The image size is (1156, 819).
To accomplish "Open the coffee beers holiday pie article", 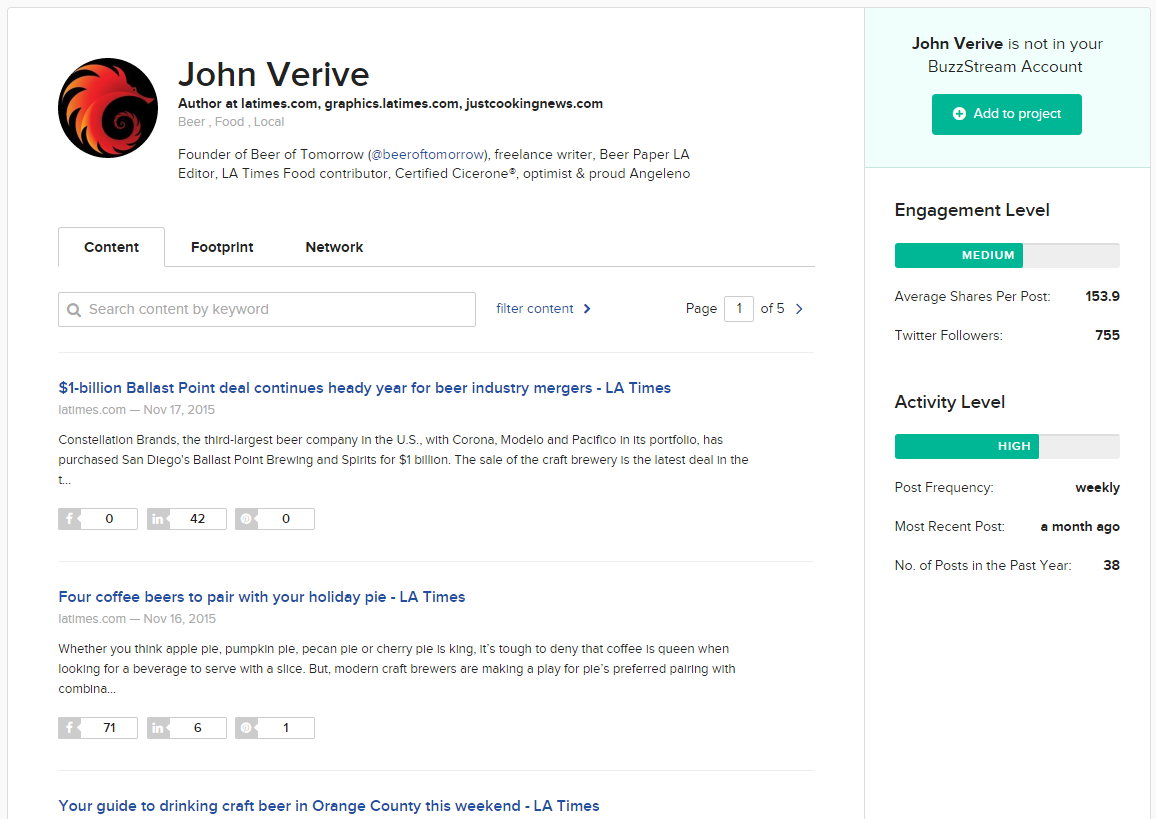I will [261, 596].
